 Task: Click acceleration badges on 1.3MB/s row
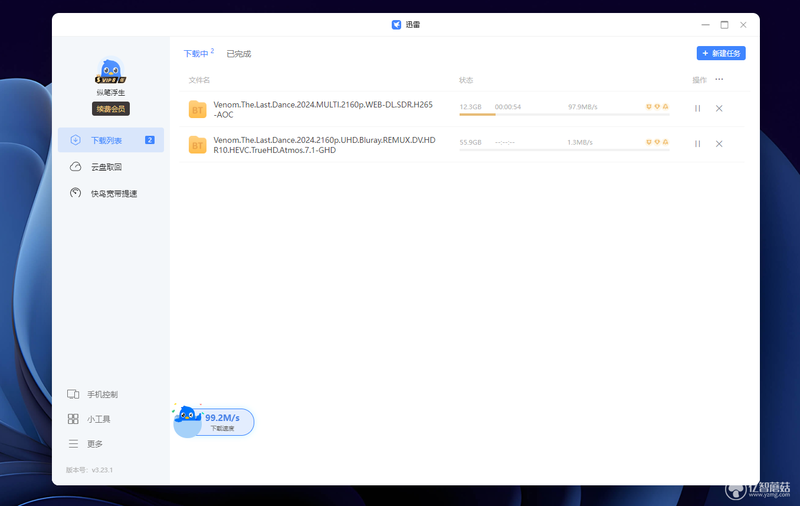point(657,142)
